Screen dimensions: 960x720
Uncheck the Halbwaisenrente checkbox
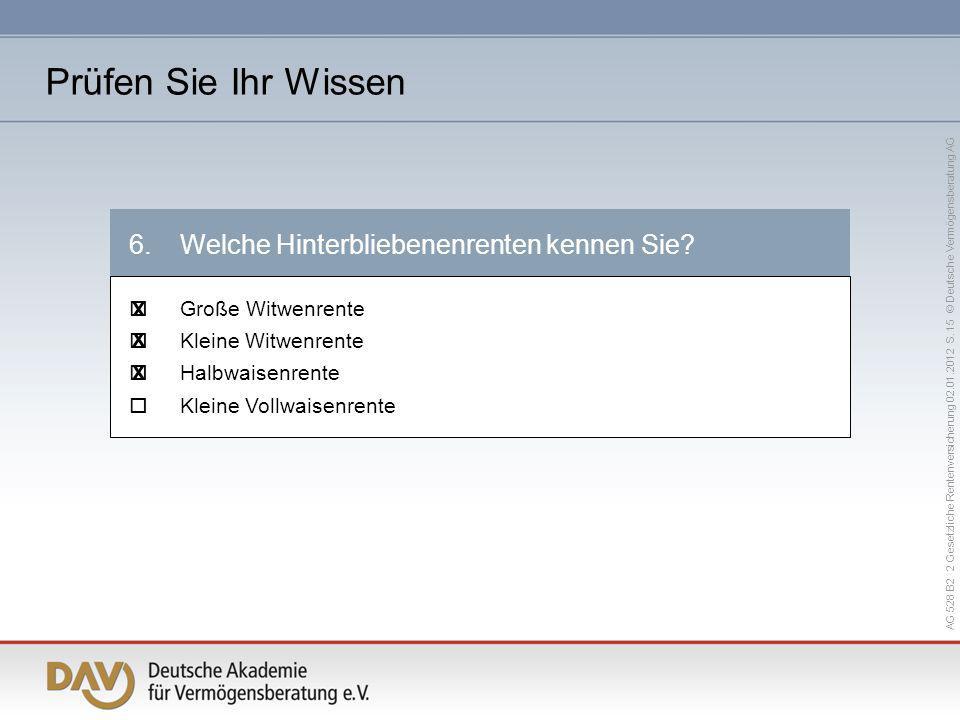(x=138, y=372)
